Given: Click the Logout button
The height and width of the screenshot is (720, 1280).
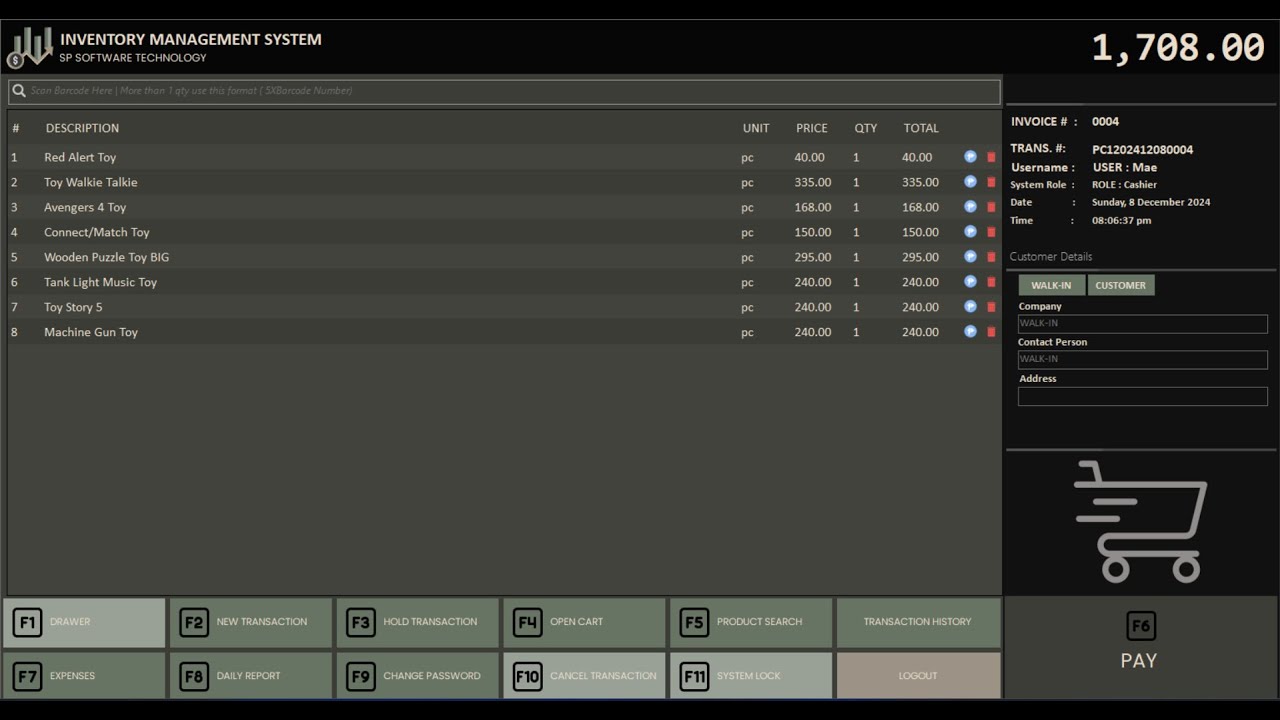Looking at the screenshot, I should (x=918, y=676).
